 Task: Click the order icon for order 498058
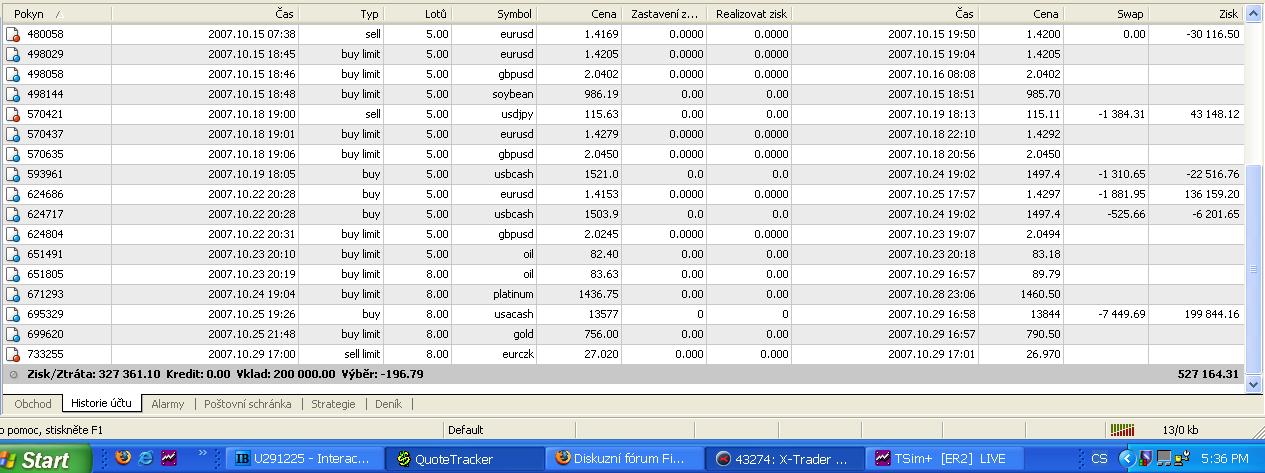pyautogui.click(x=13, y=74)
